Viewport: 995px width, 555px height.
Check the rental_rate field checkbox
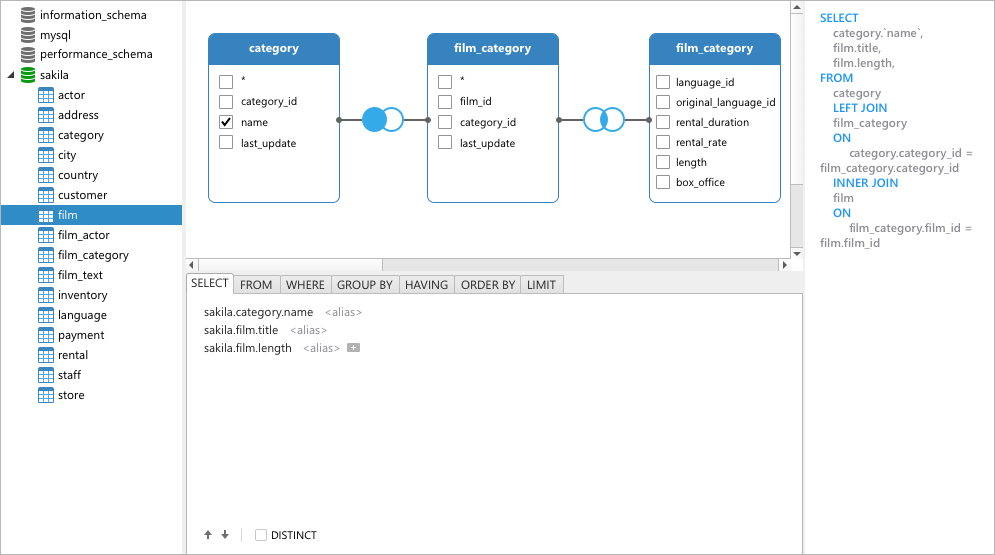pos(663,142)
